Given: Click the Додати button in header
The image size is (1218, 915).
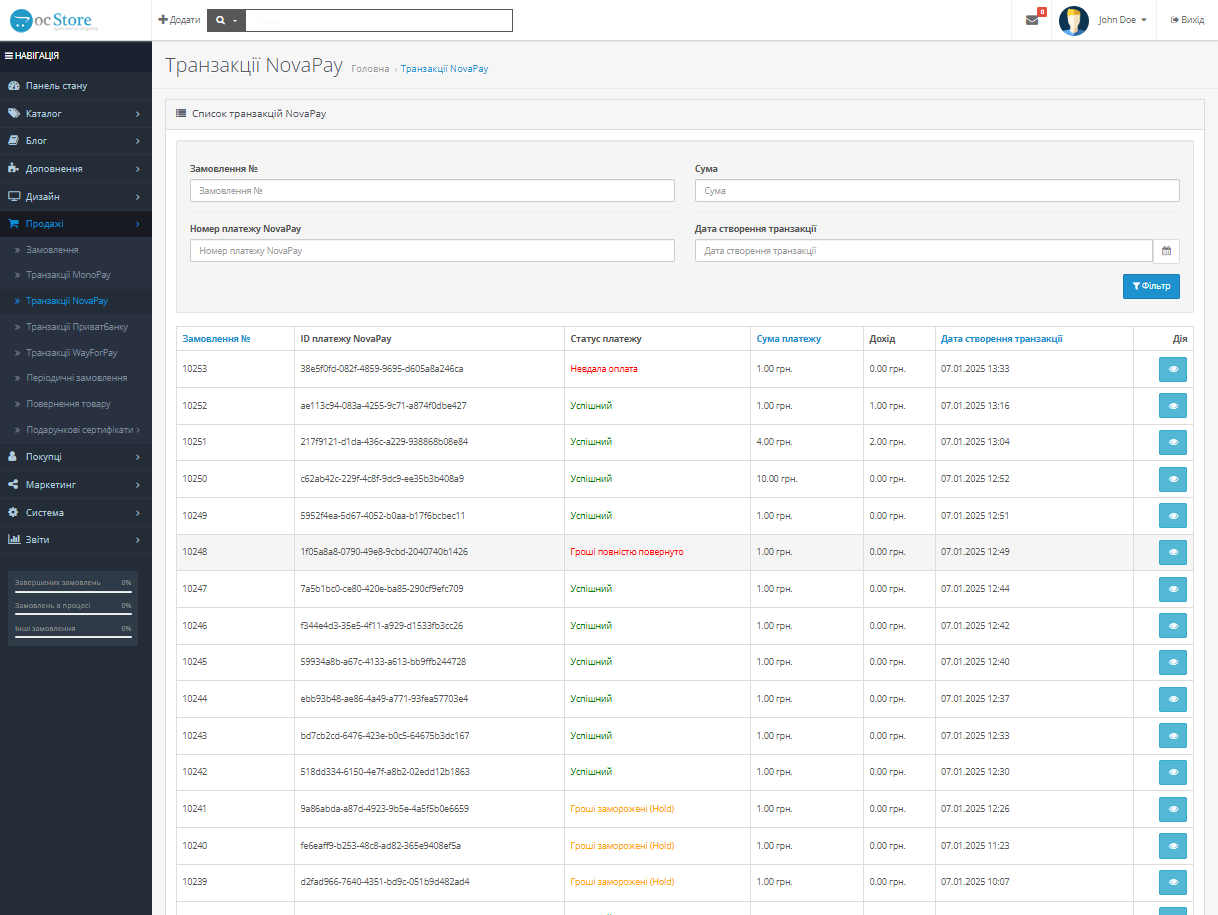Looking at the screenshot, I should pyautogui.click(x=180, y=20).
